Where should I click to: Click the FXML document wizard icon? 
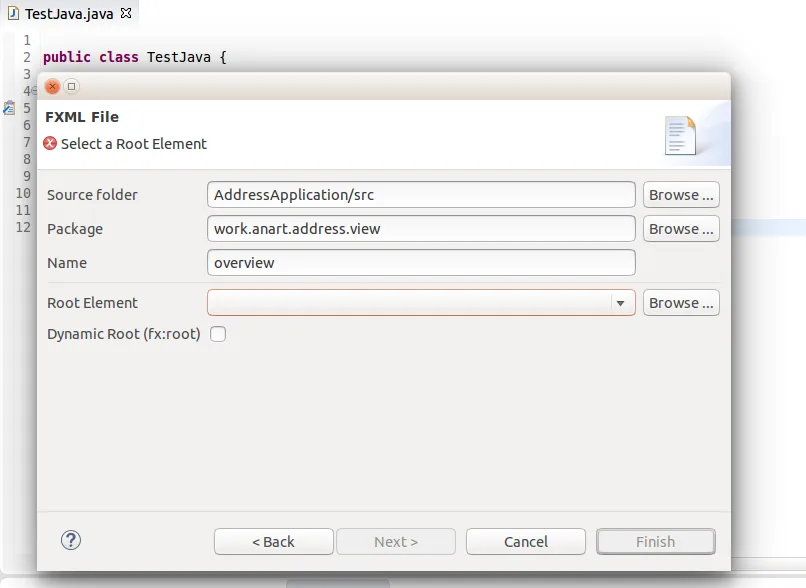[x=680, y=136]
